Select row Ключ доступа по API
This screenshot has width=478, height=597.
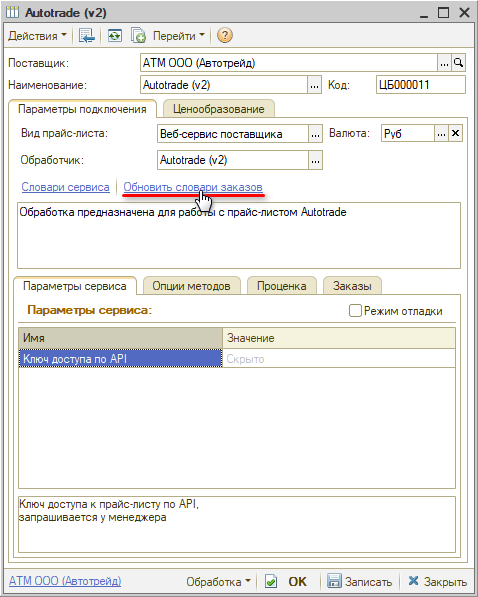point(120,359)
